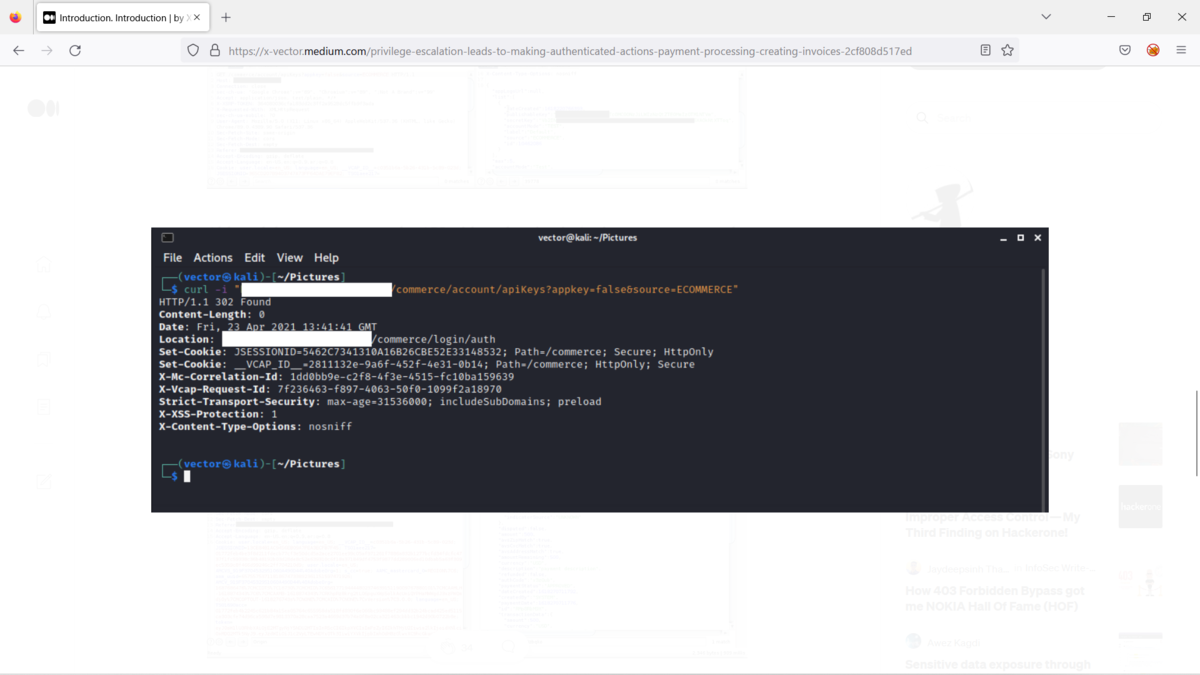1200x675 pixels.
Task: Open 'How 403 Forbidden Bypass' article link
Action: (x=994, y=598)
